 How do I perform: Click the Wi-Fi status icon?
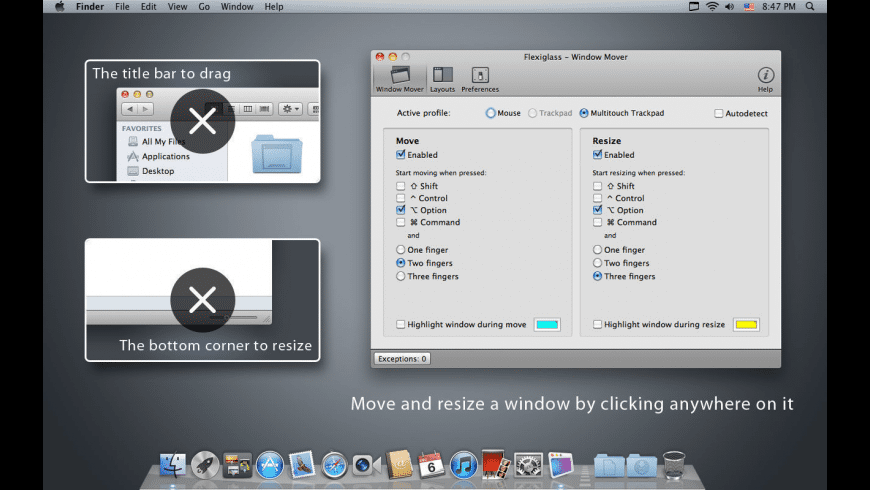712,7
